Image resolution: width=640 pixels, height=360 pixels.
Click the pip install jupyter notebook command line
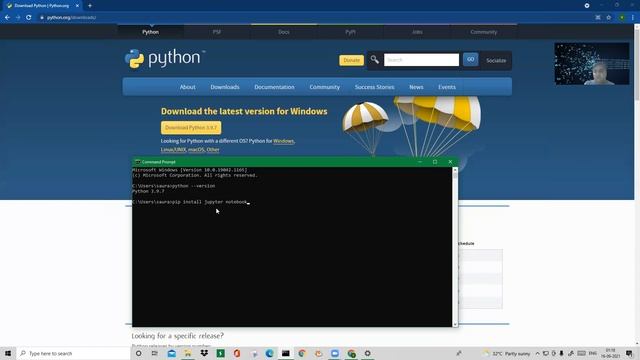click(x=190, y=202)
